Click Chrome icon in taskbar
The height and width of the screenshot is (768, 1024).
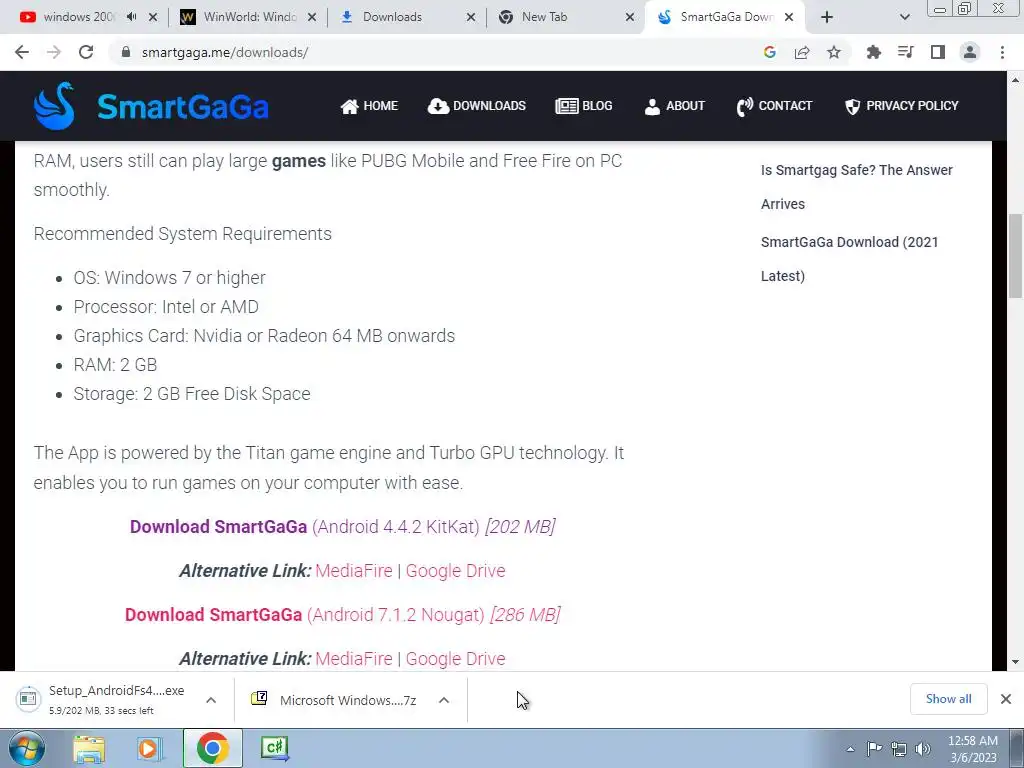click(212, 748)
